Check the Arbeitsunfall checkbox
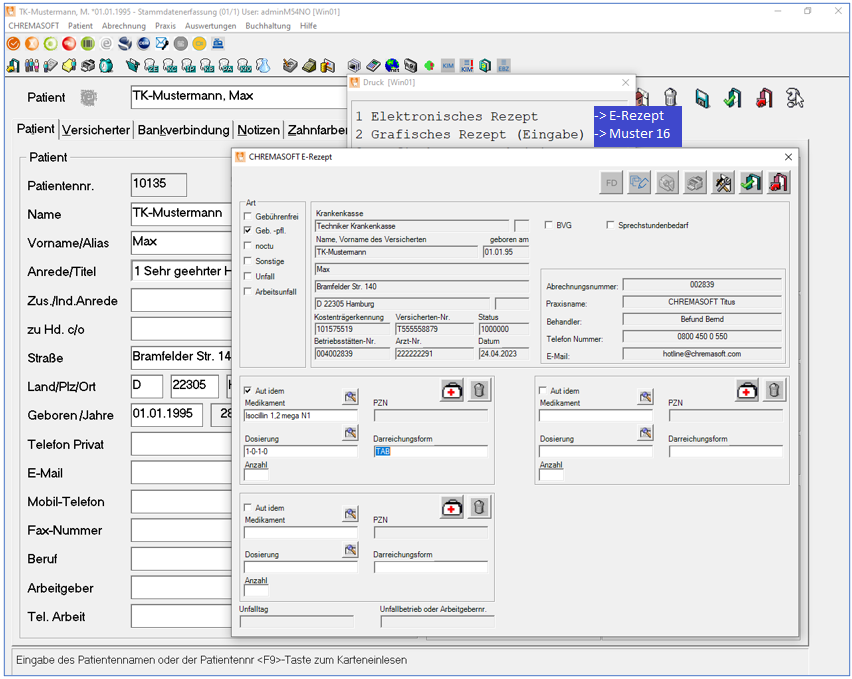This screenshot has height=679, width=852. tap(248, 291)
